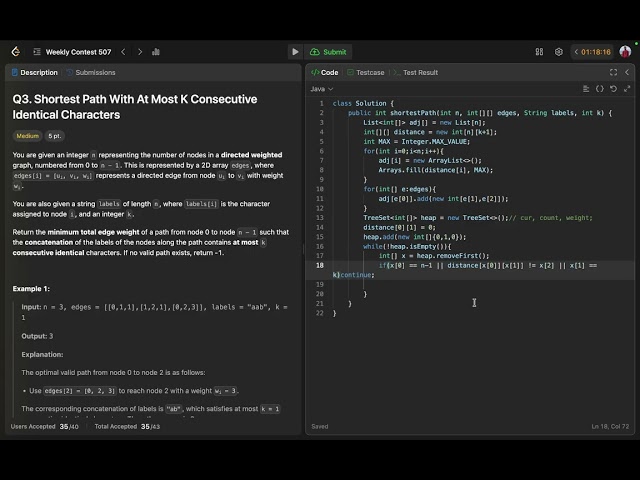The image size is (640, 480).
Task: Click the Weekly Contest 507 title
Action: tap(78, 52)
